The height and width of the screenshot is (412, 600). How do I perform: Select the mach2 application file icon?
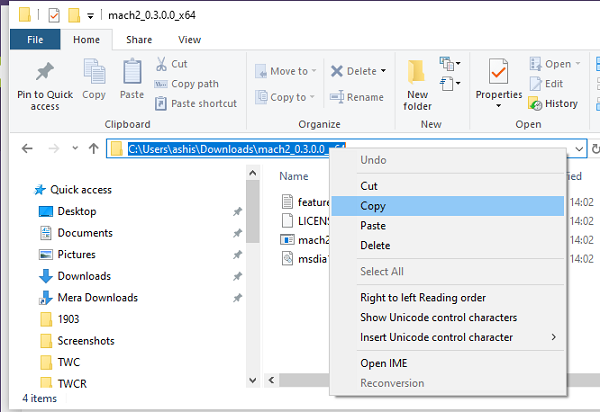click(287, 240)
